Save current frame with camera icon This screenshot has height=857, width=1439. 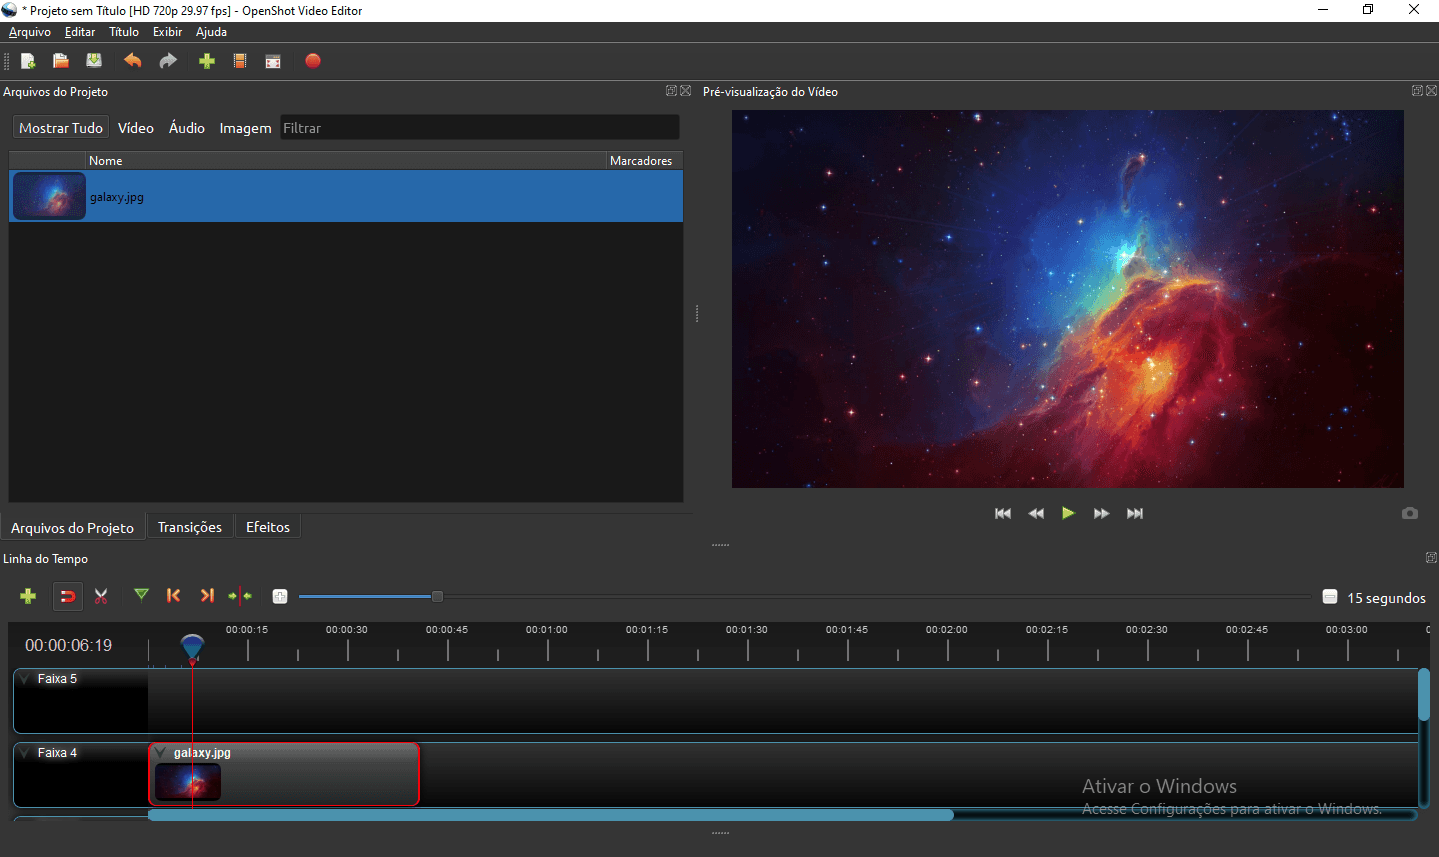pyautogui.click(x=1410, y=513)
